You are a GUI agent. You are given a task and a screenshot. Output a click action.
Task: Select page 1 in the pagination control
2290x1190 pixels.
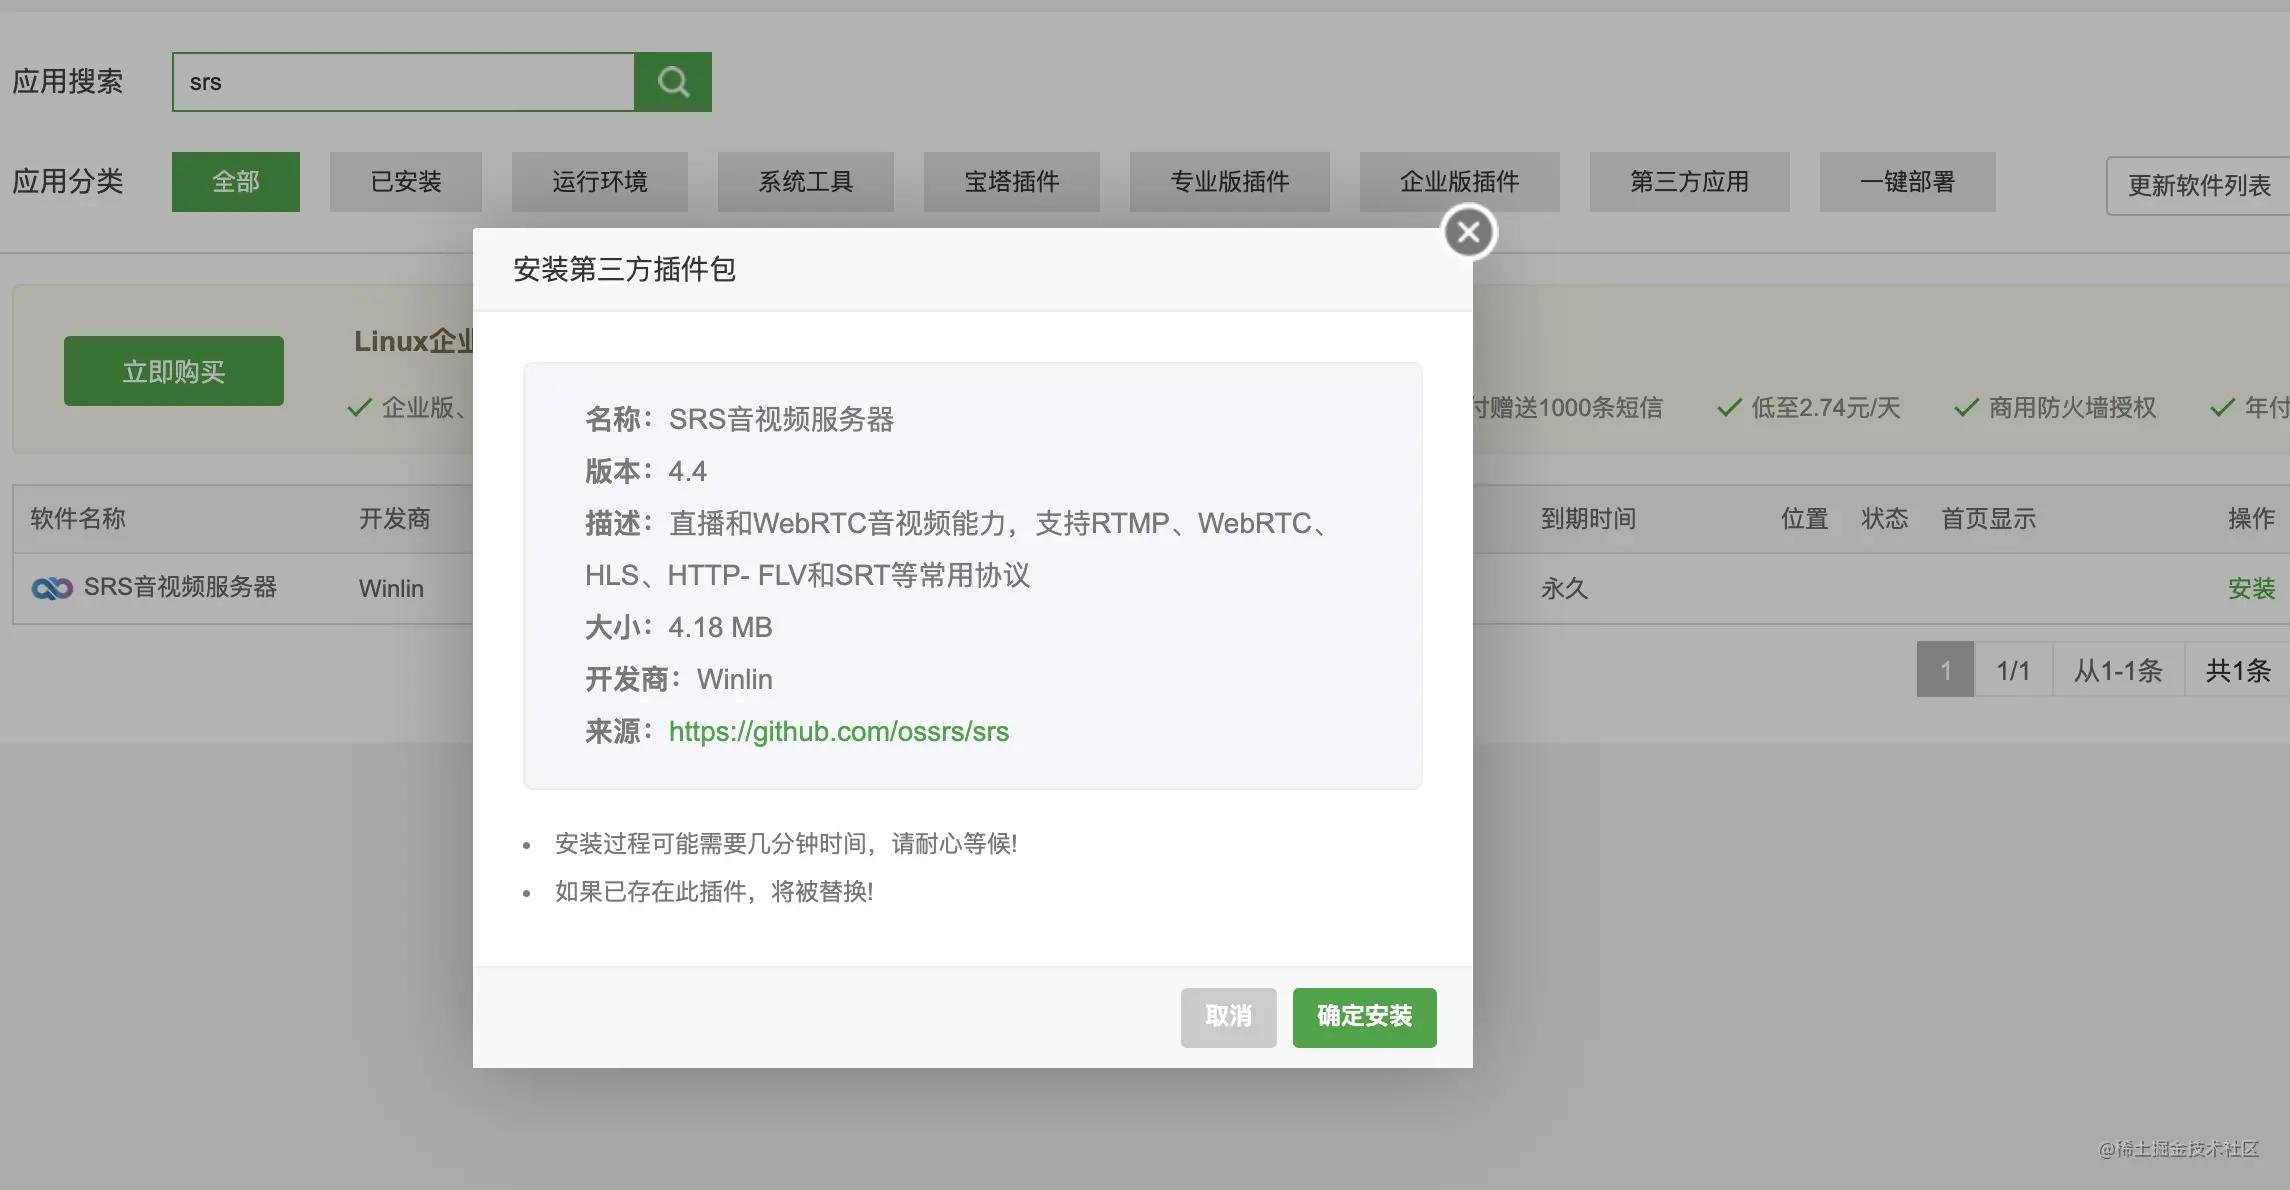pyautogui.click(x=1944, y=669)
